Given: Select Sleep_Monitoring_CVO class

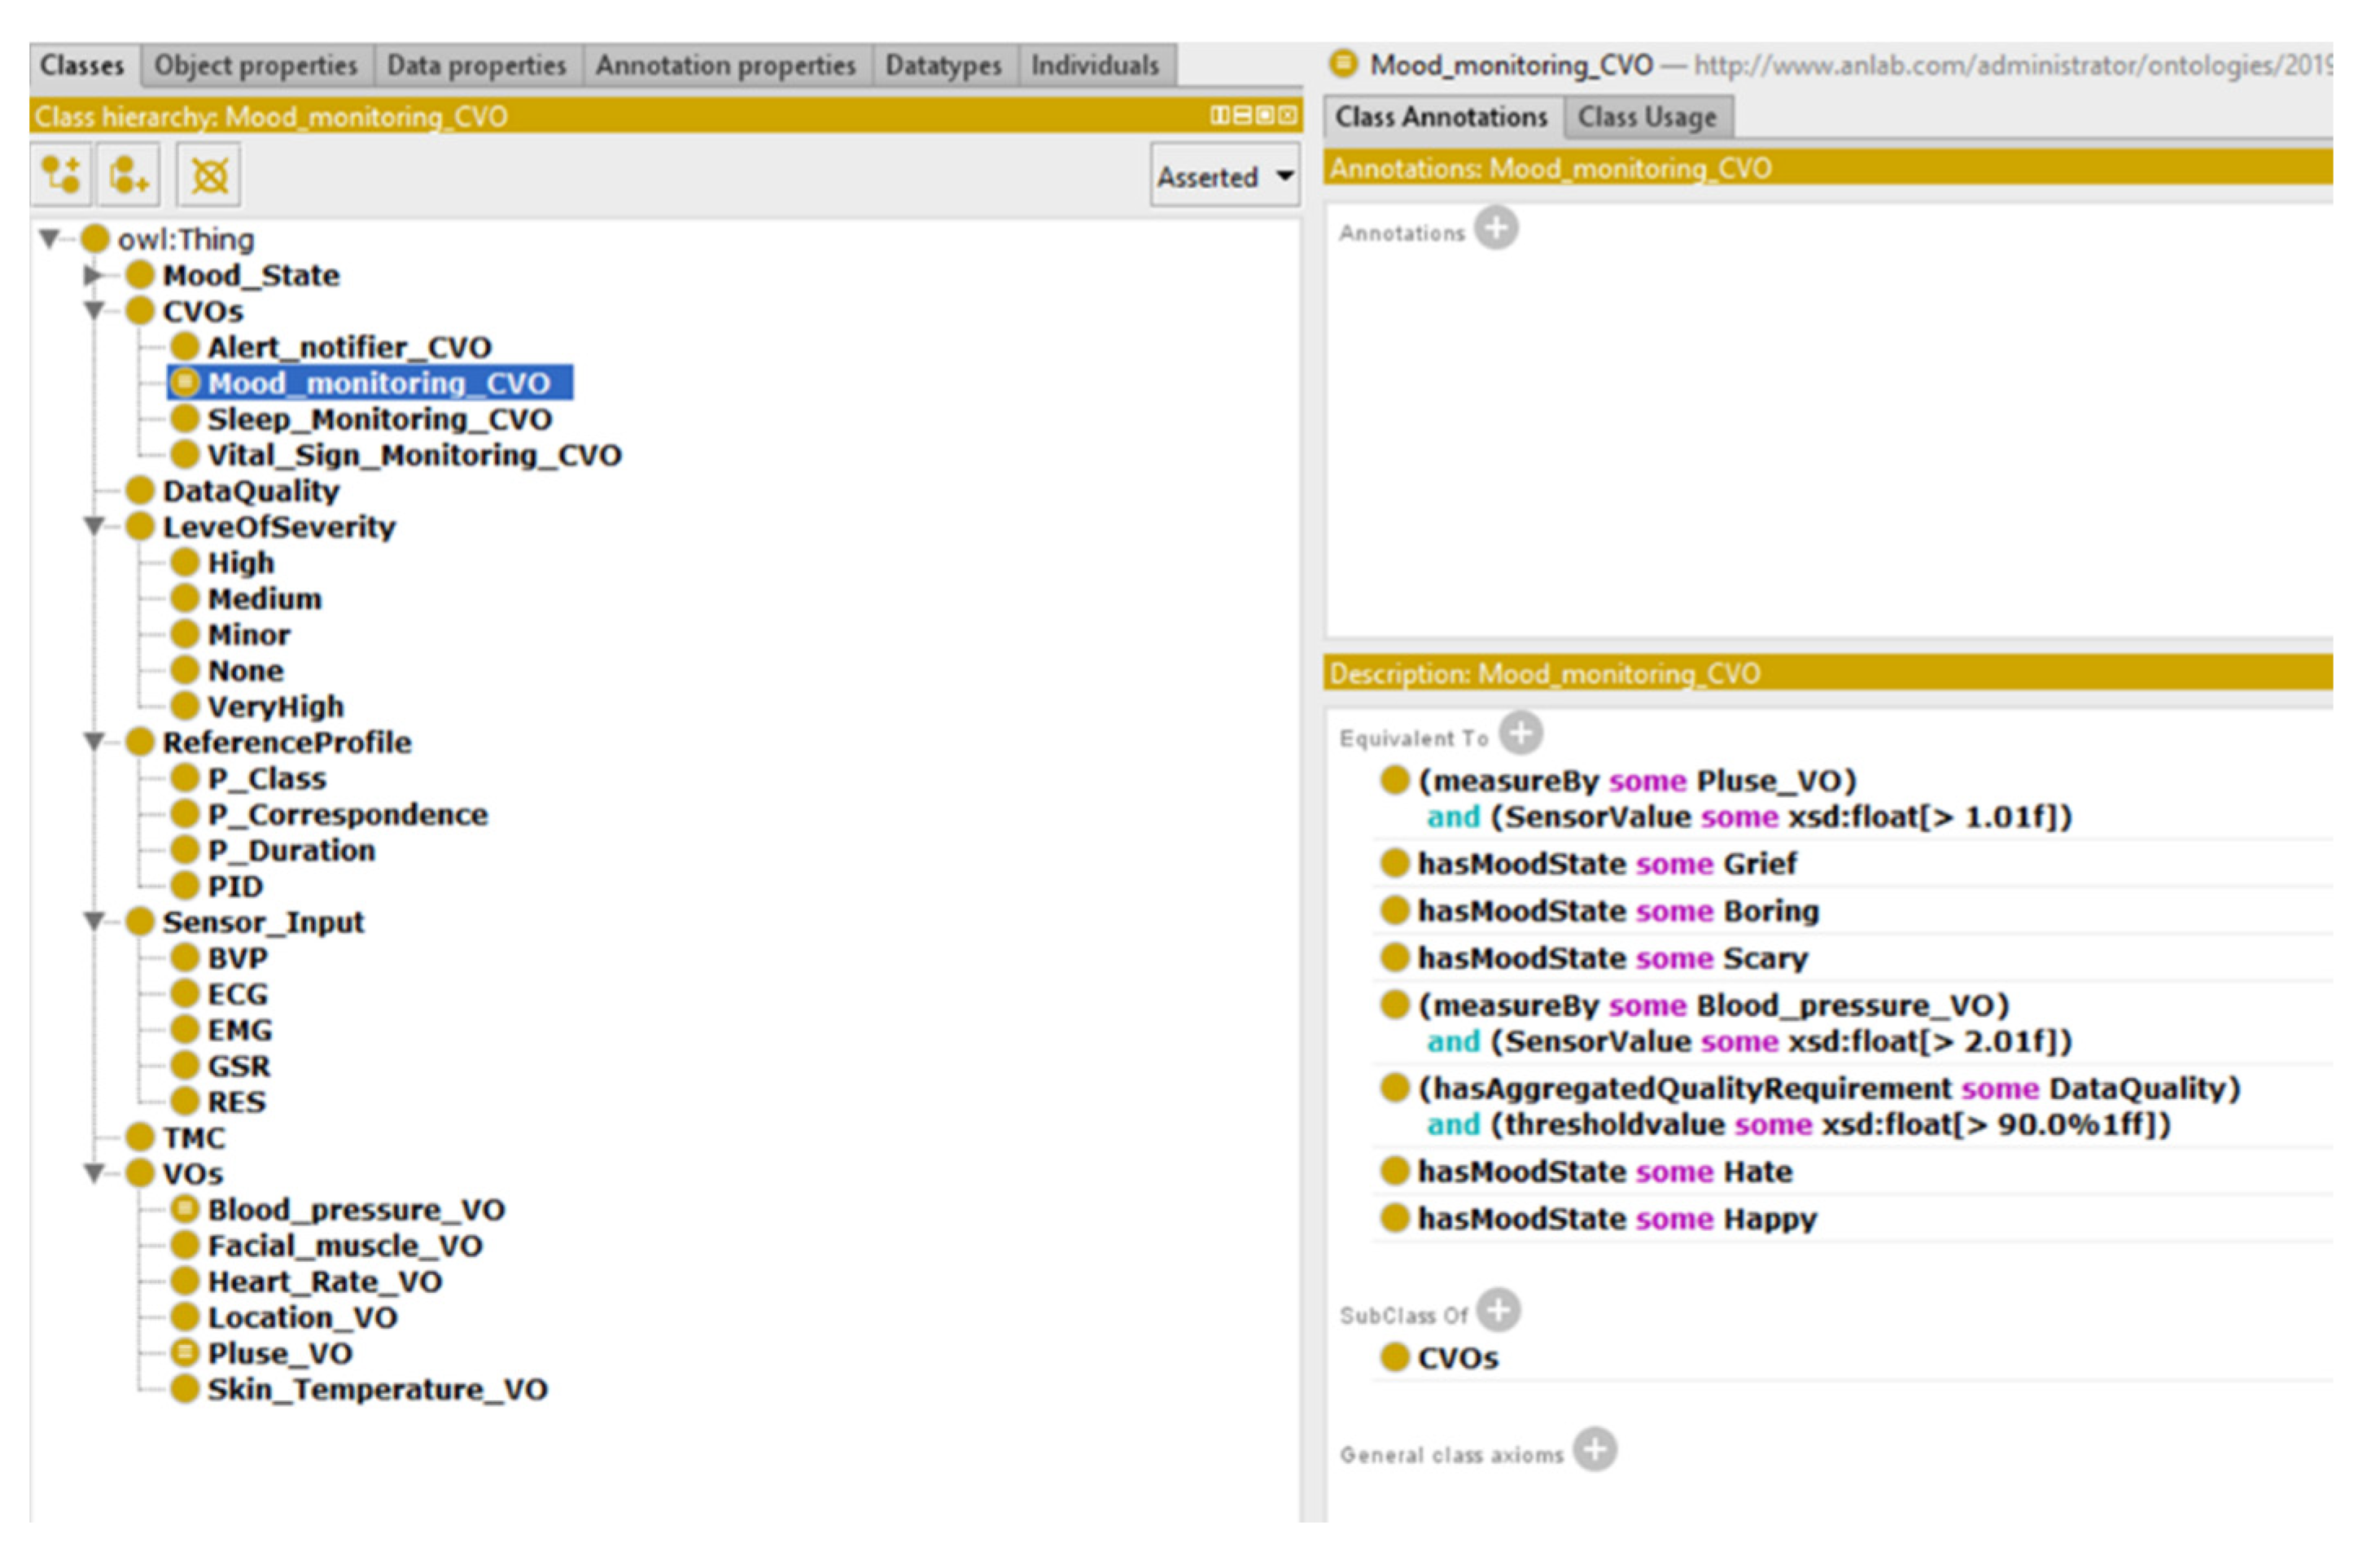Looking at the screenshot, I should coord(379,419).
